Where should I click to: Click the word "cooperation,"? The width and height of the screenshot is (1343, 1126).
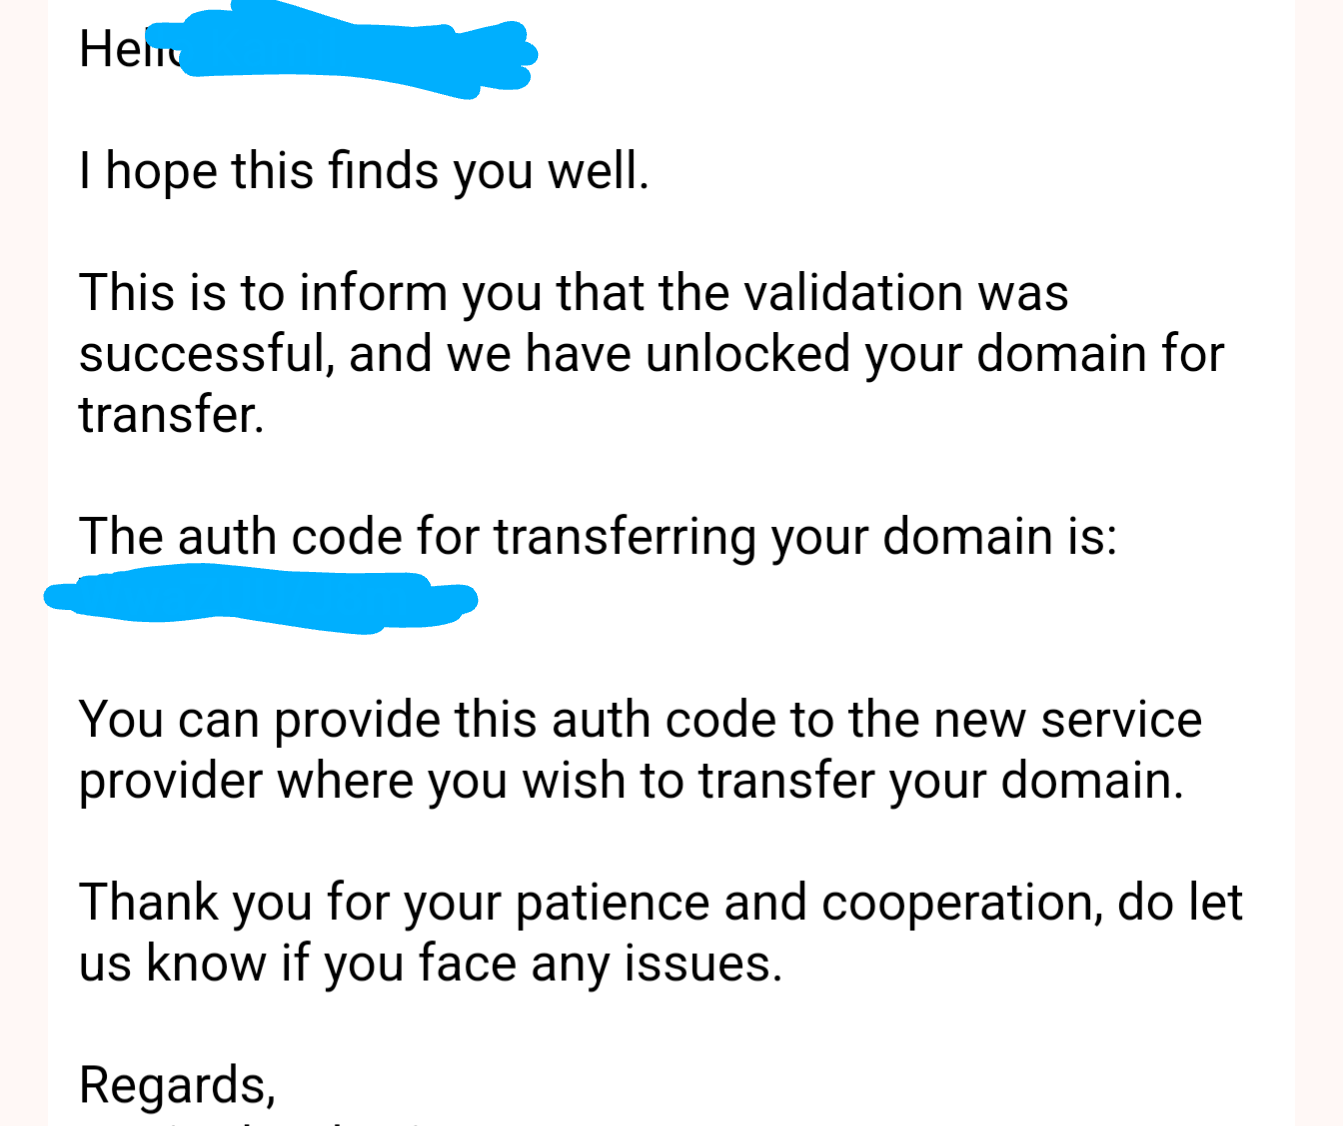962,903
